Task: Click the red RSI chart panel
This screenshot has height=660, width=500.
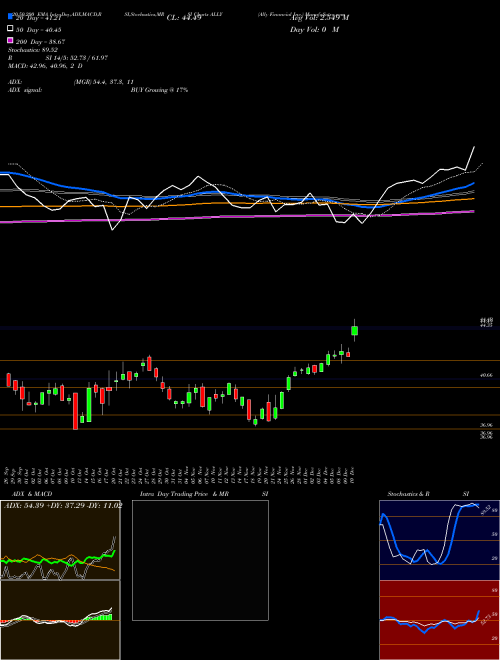Action: [439, 620]
